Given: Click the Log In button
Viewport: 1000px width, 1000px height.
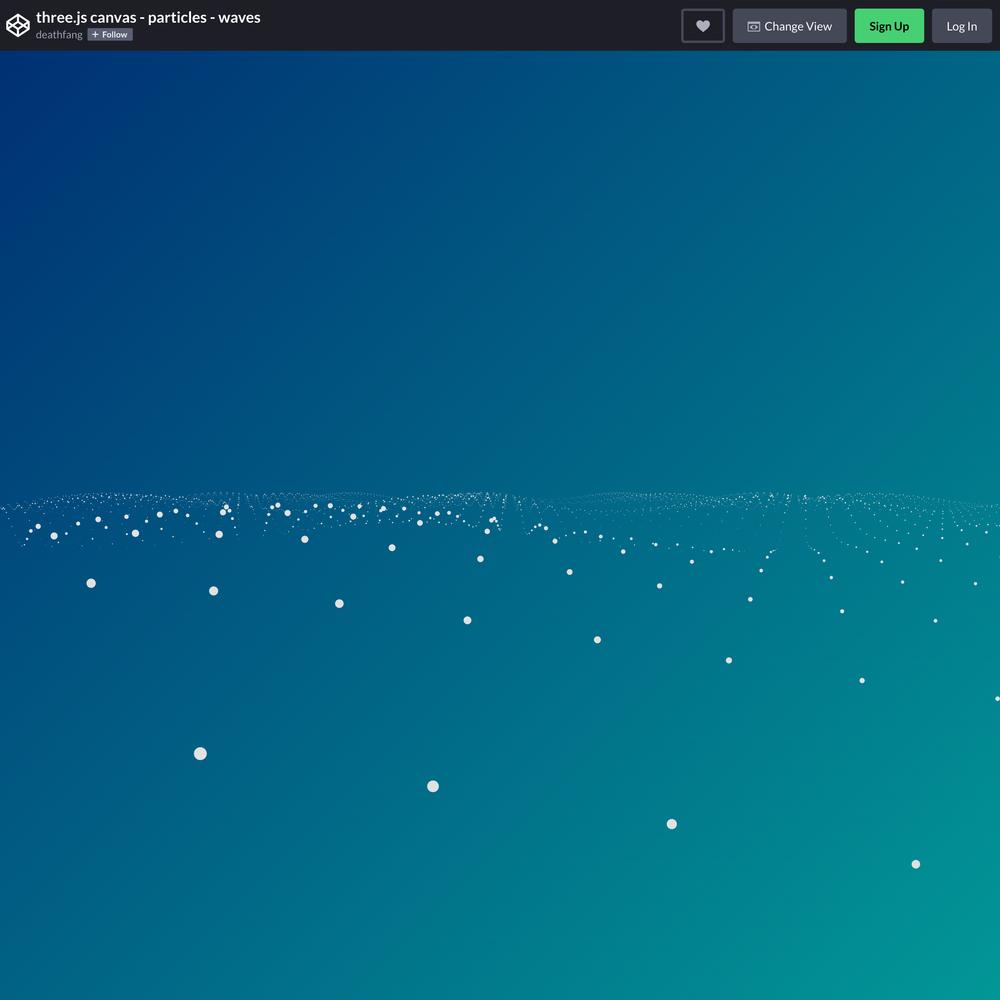Looking at the screenshot, I should [x=962, y=26].
